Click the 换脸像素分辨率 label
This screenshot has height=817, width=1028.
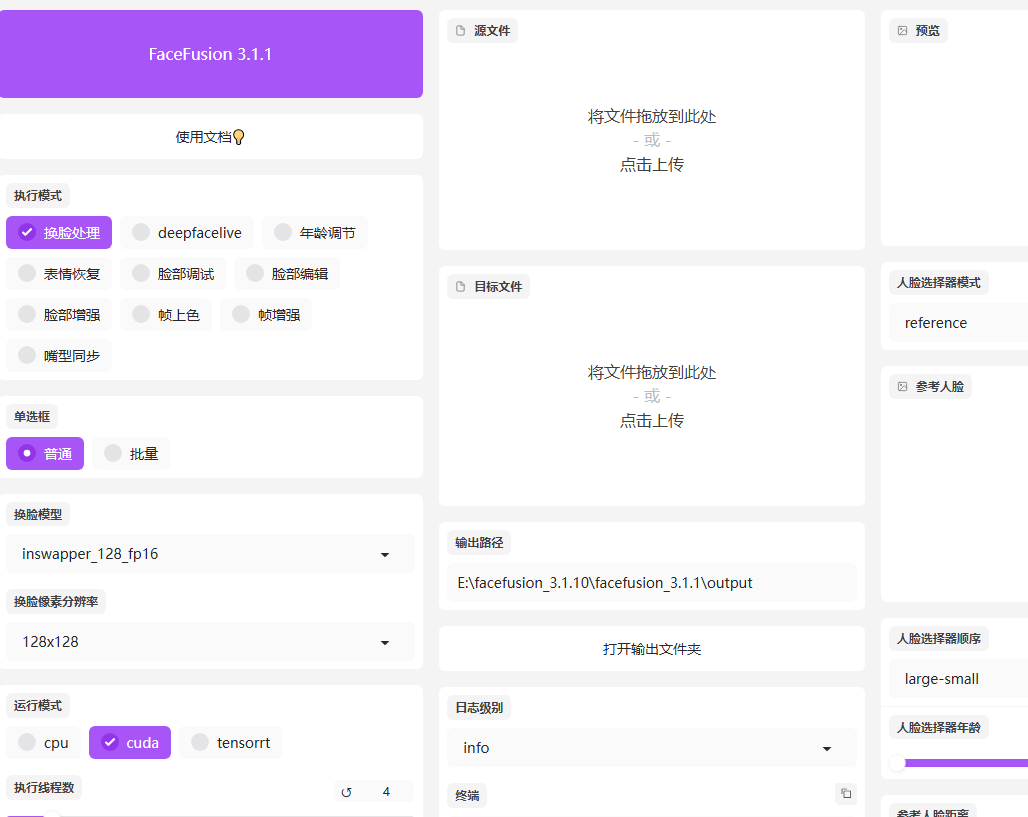pyautogui.click(x=56, y=601)
